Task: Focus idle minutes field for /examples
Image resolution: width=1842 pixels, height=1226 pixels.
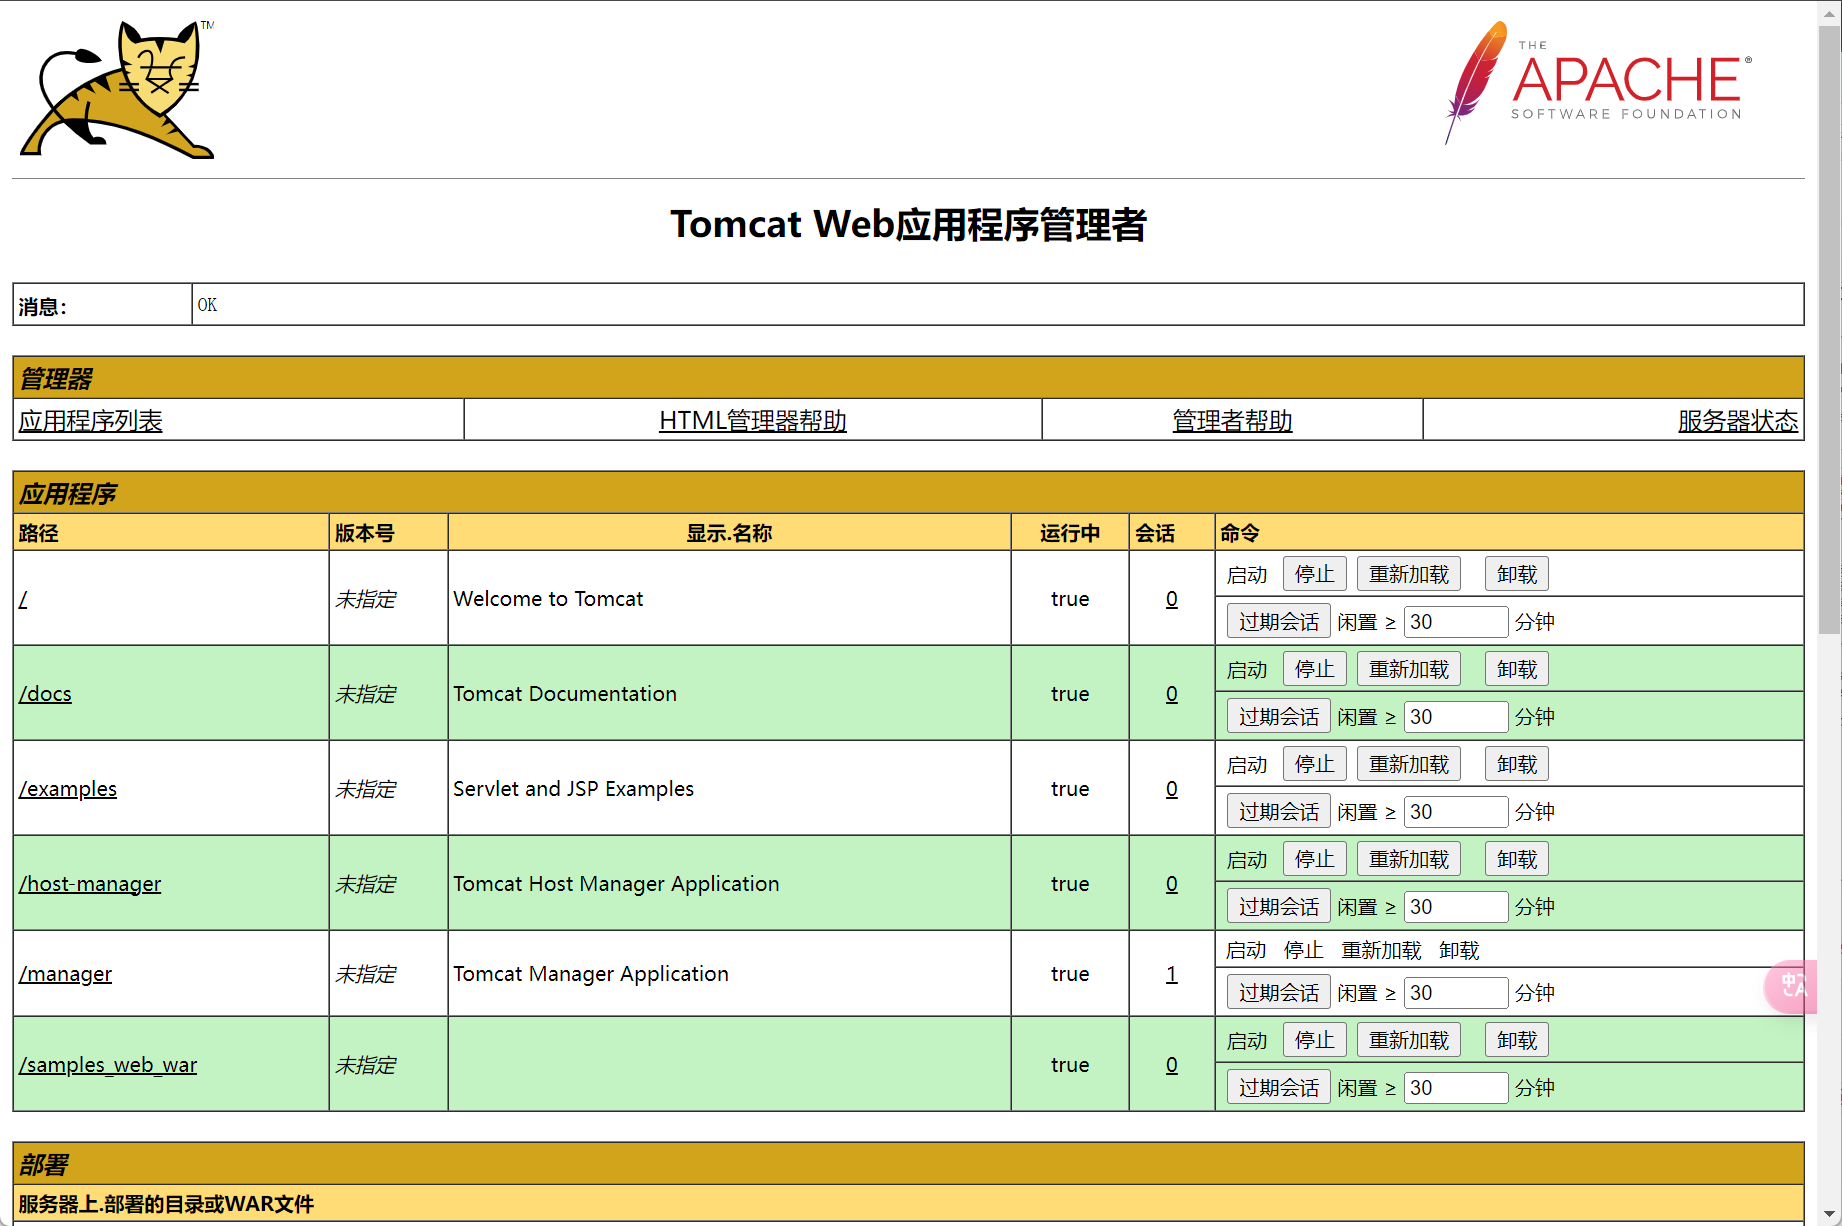Action: [x=1456, y=811]
